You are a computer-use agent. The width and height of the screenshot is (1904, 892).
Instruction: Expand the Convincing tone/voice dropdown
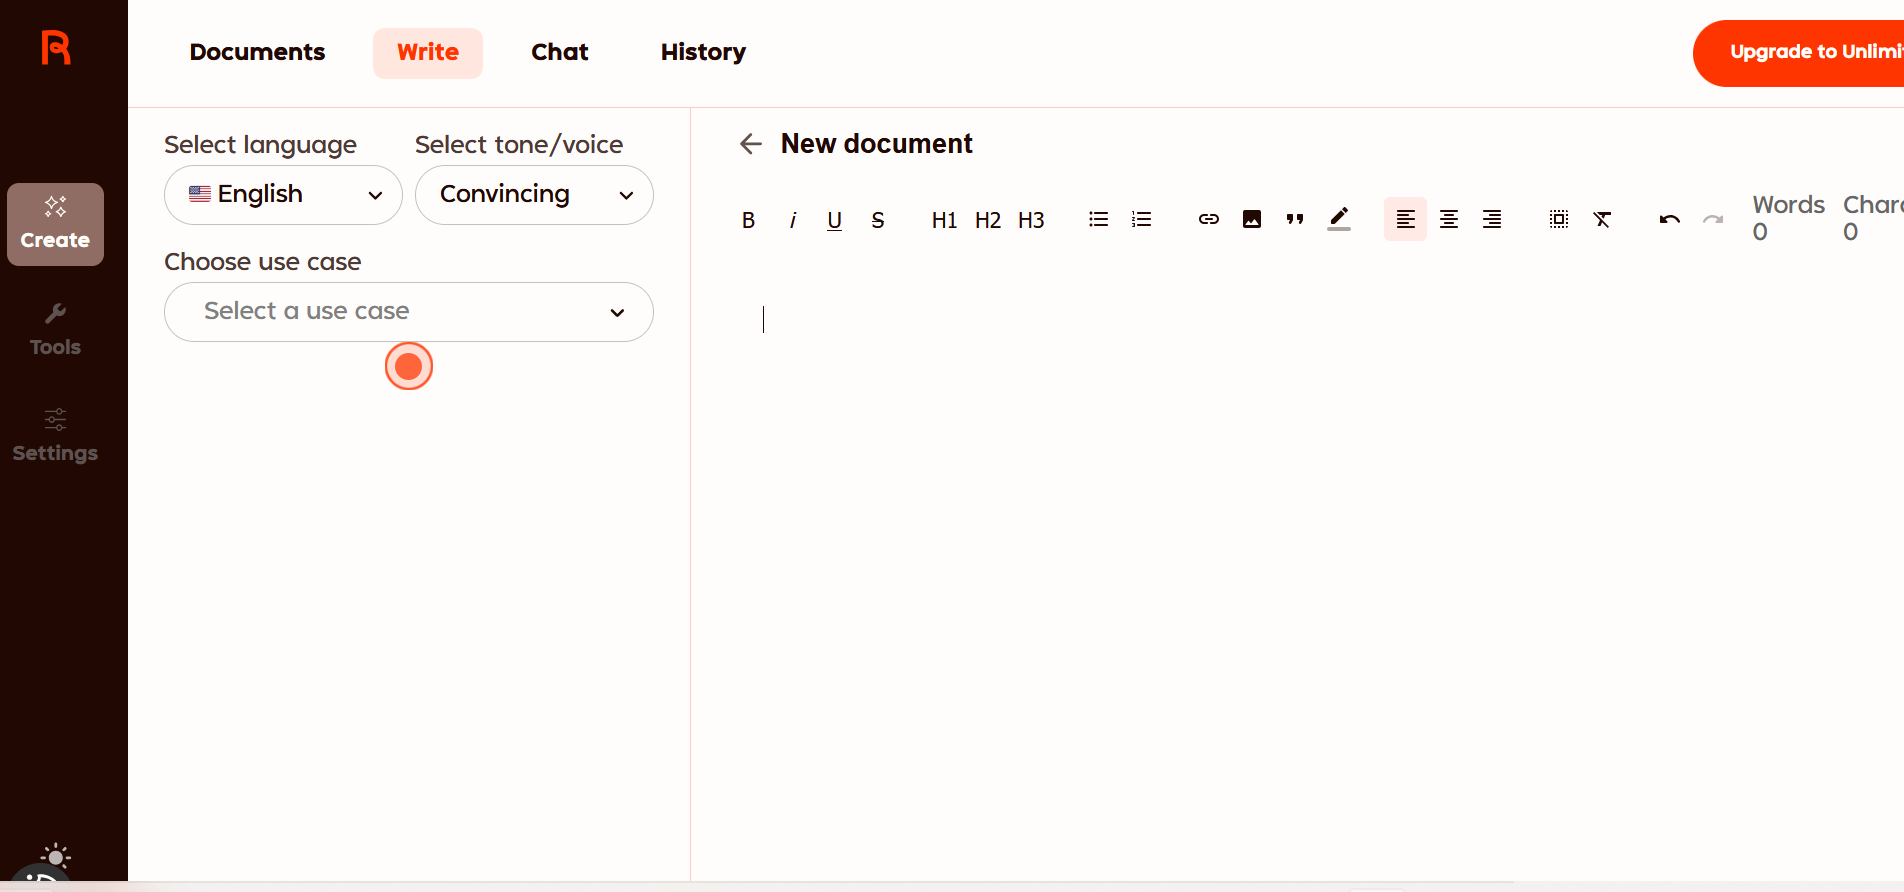534,195
